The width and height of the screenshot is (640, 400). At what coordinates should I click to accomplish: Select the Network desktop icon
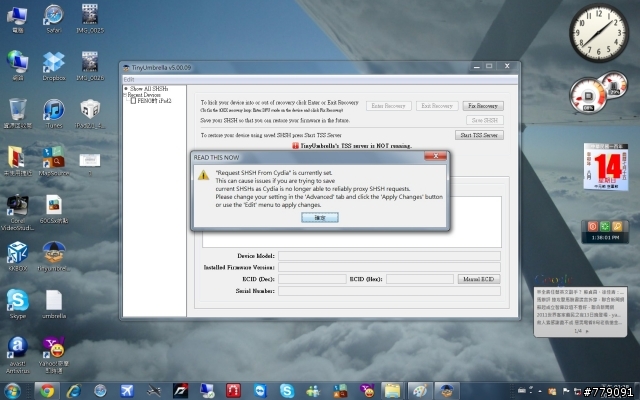[x=18, y=66]
